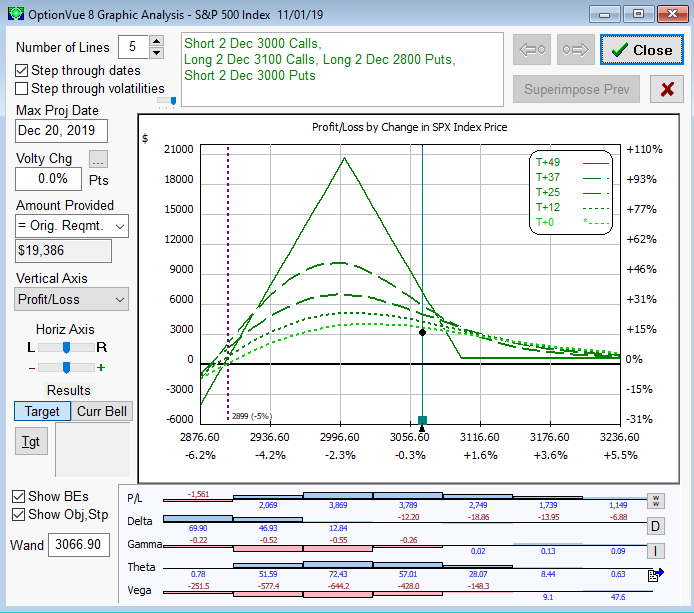The height and width of the screenshot is (613, 694).
Task: Select the Target results tab
Action: pos(42,411)
